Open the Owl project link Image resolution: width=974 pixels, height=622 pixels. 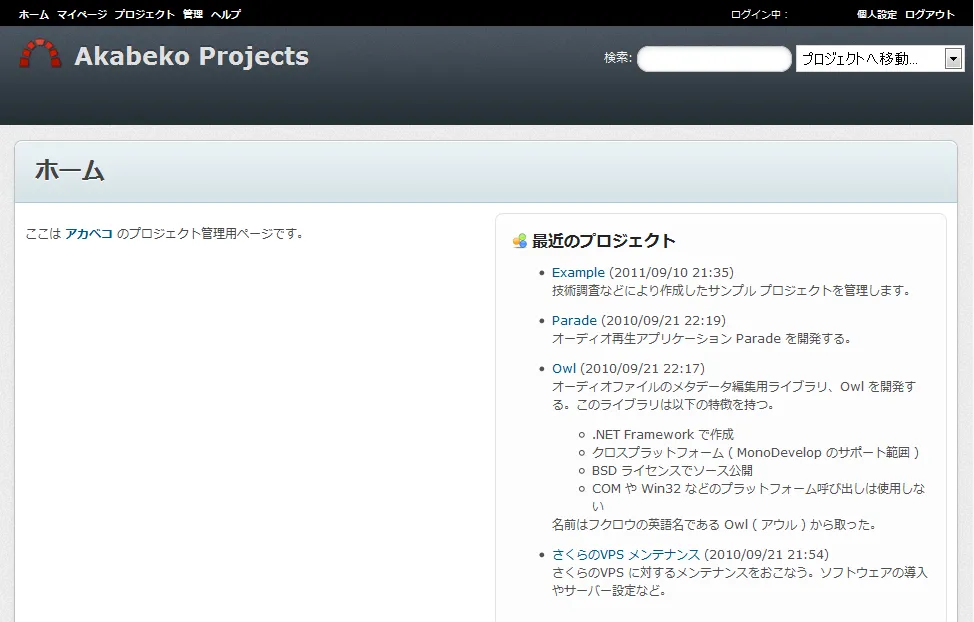pos(562,367)
